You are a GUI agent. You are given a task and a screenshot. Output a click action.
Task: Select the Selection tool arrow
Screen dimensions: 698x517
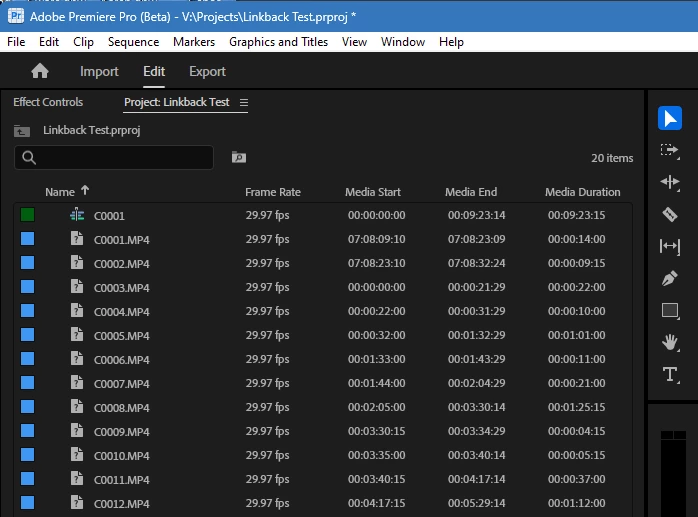click(670, 118)
